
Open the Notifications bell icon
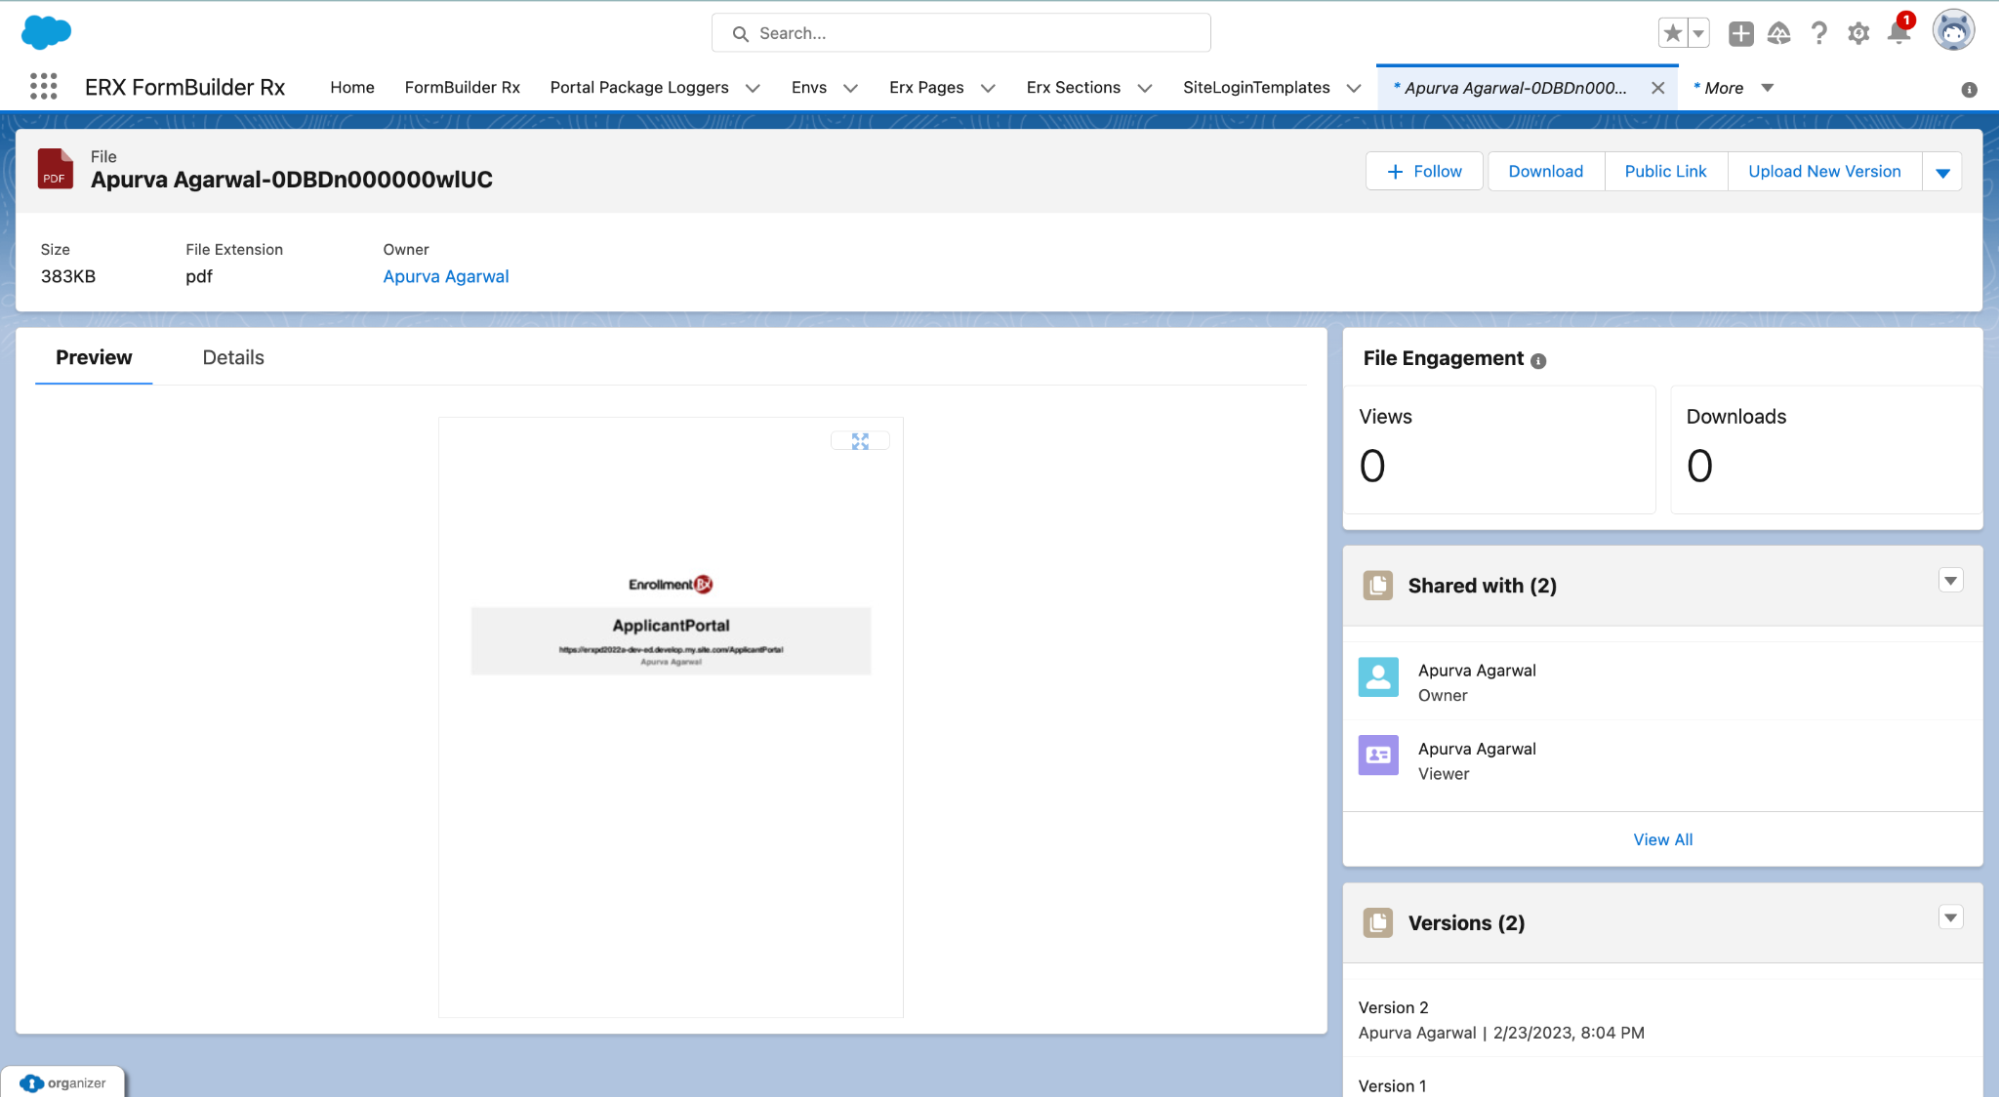1898,33
